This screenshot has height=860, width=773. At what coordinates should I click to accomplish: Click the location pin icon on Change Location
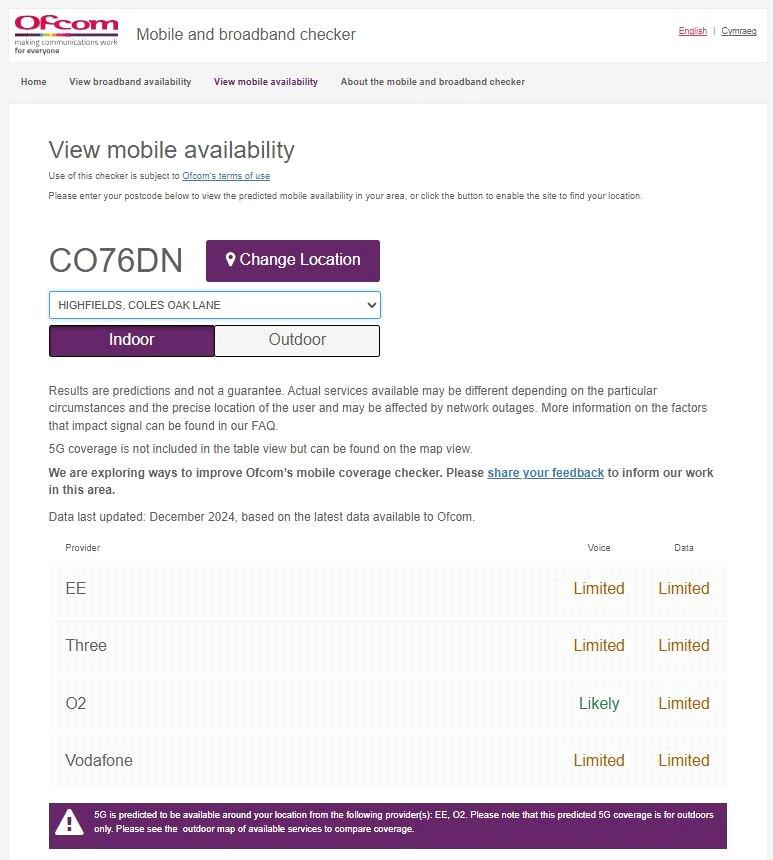point(230,260)
